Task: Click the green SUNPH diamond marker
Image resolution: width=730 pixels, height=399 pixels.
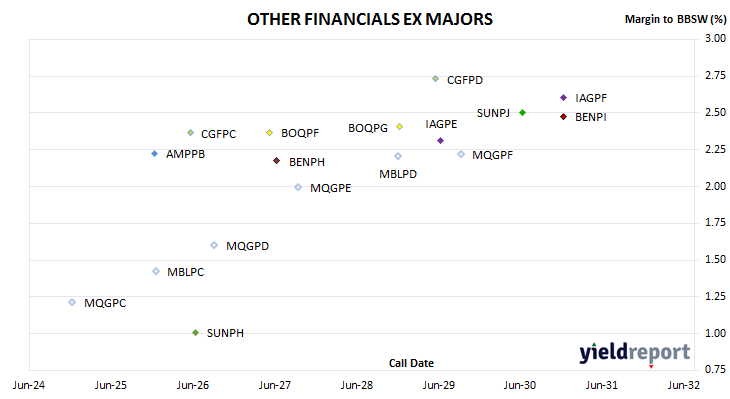Action: point(196,332)
